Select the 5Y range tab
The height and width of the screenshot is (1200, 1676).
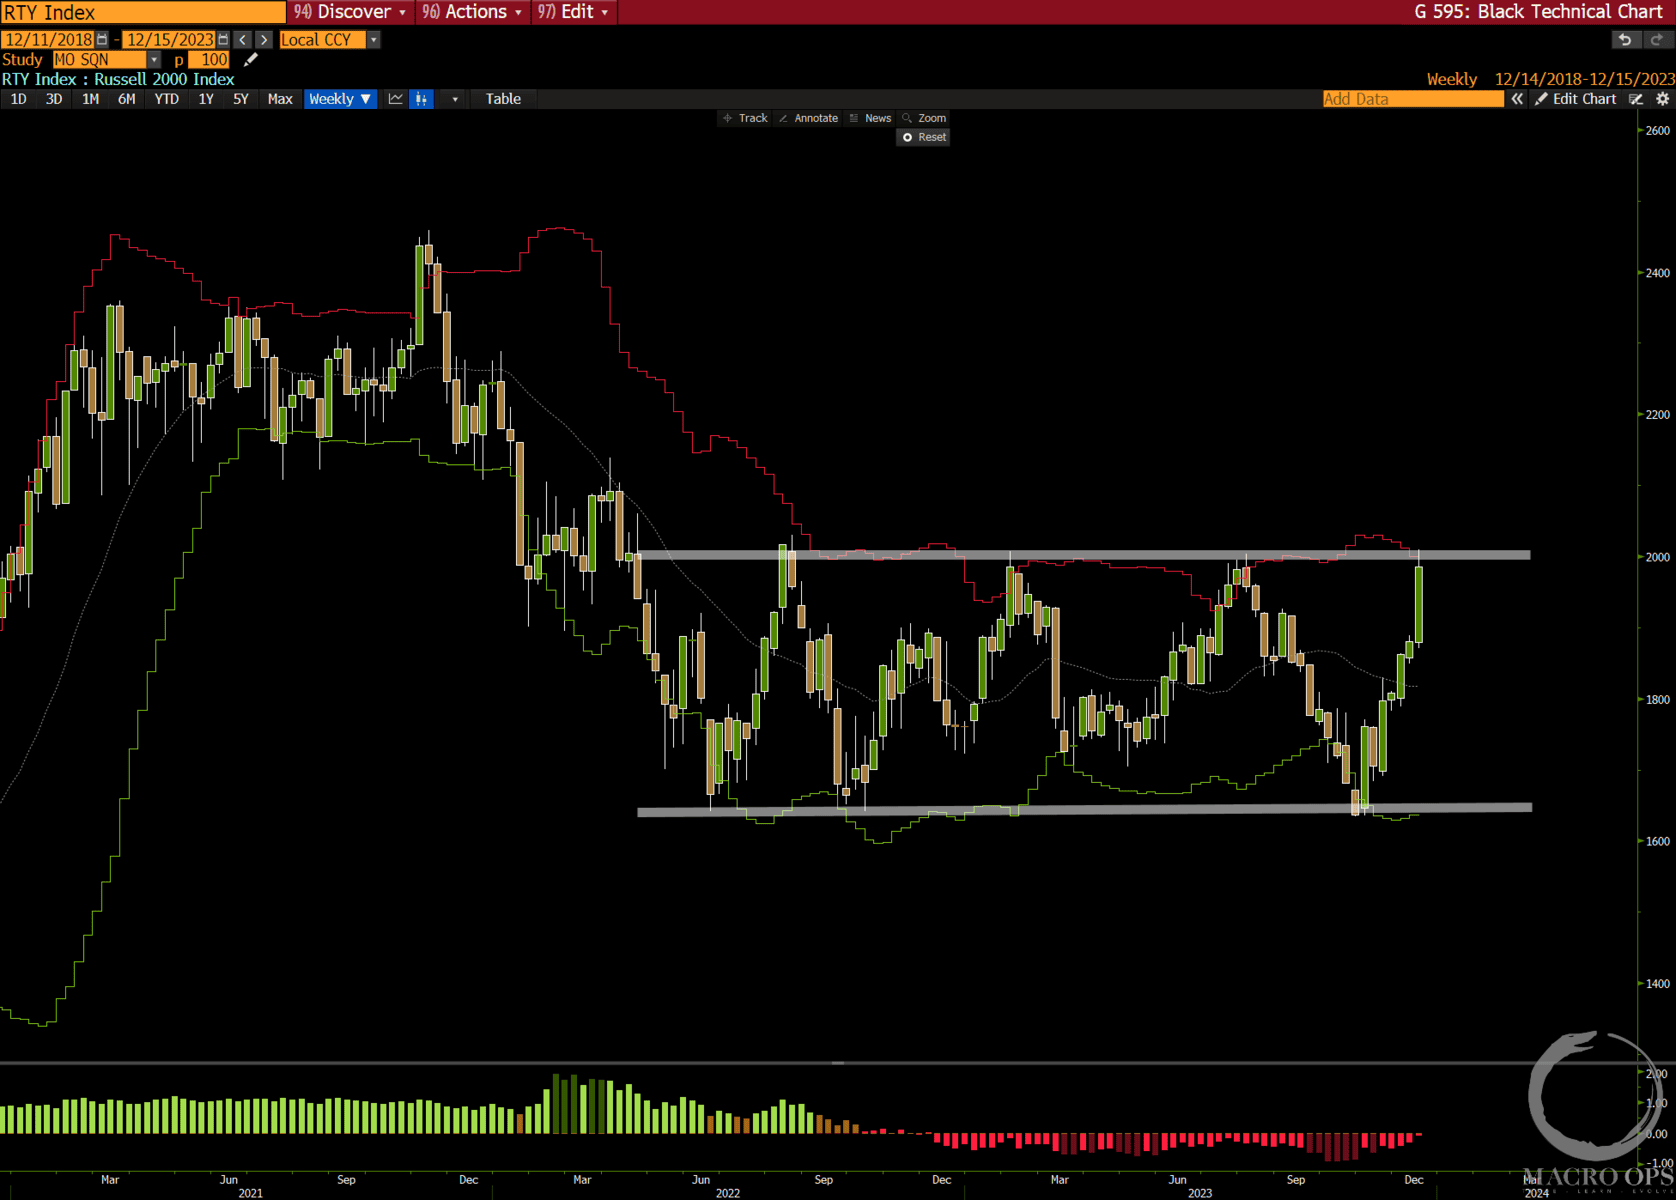[240, 99]
